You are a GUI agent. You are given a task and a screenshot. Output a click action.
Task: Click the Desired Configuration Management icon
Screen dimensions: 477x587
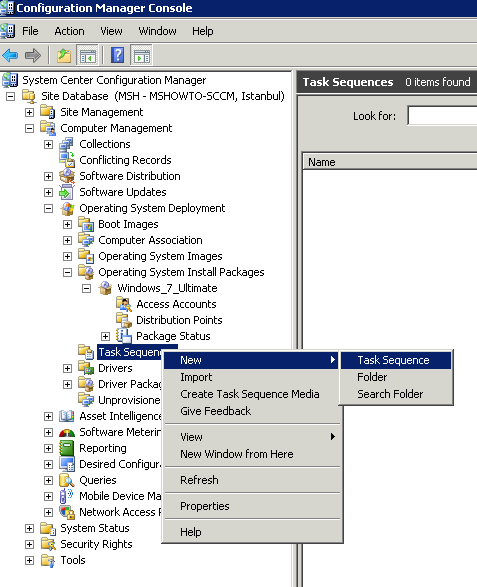(67, 464)
